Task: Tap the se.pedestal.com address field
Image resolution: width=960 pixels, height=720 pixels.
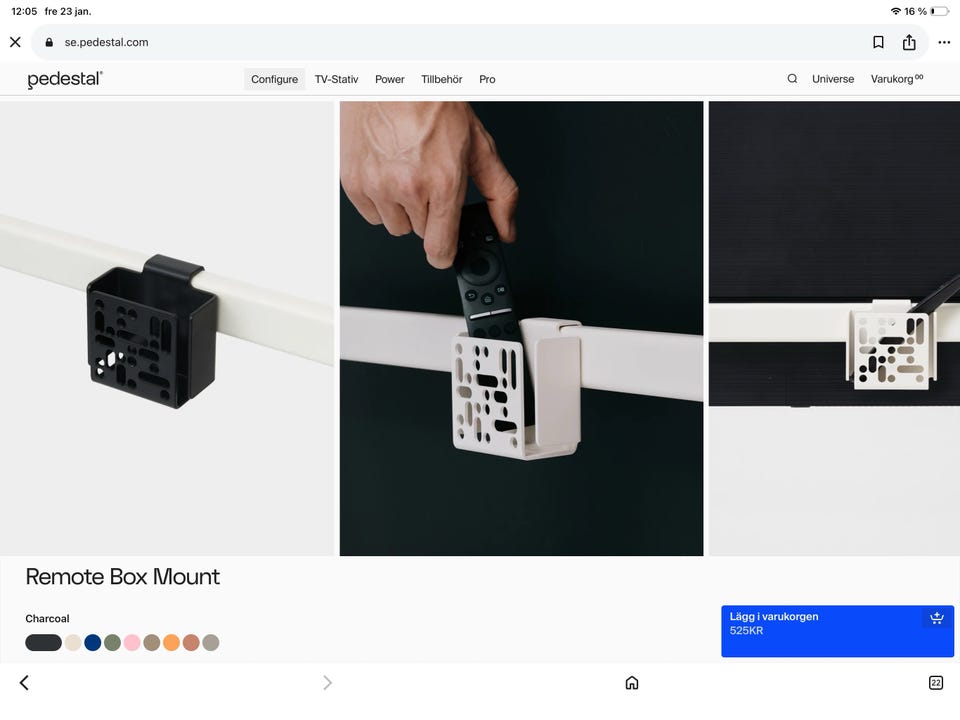Action: pos(452,42)
